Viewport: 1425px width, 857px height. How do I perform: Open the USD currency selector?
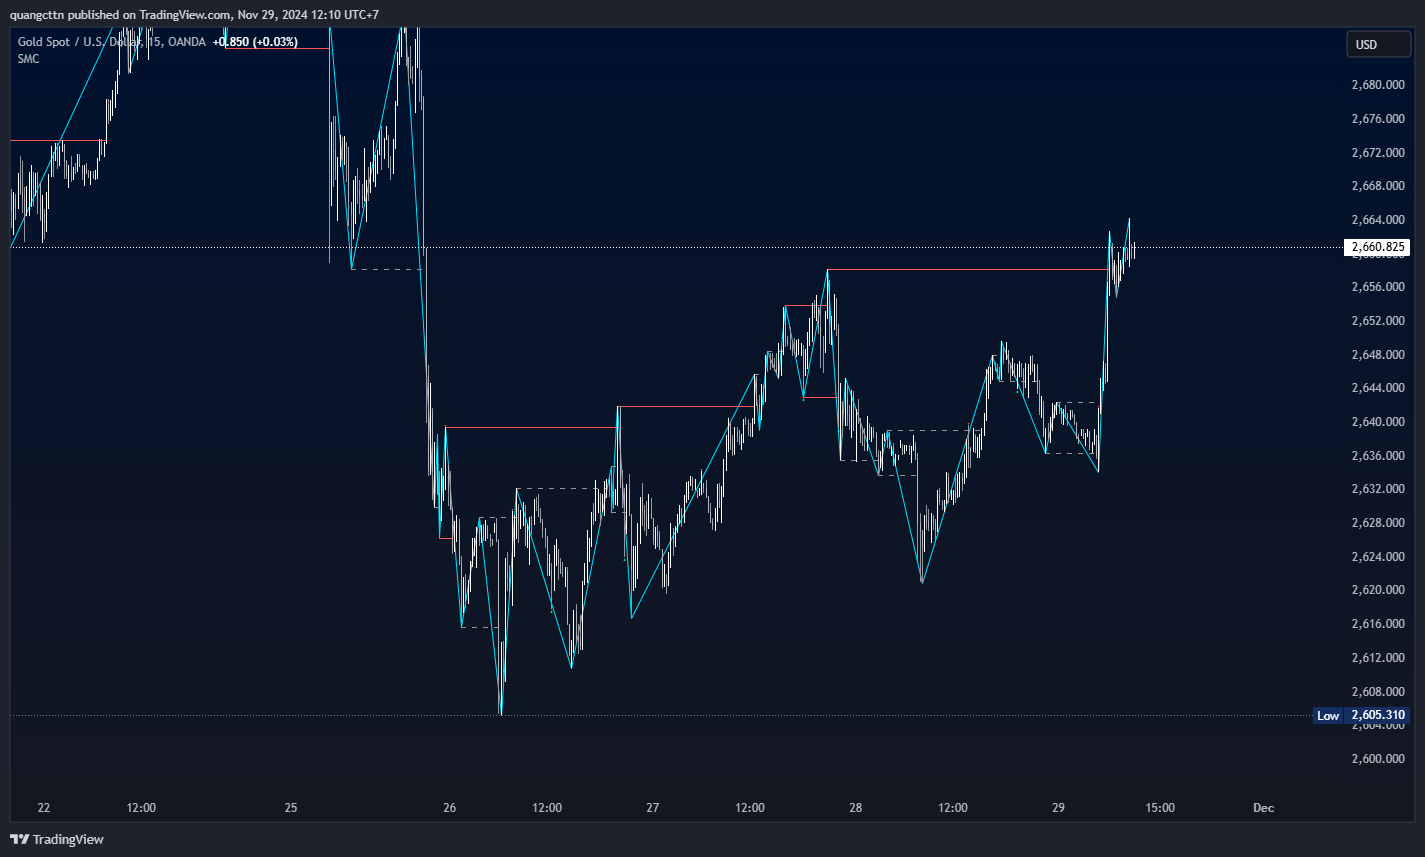(x=1378, y=44)
